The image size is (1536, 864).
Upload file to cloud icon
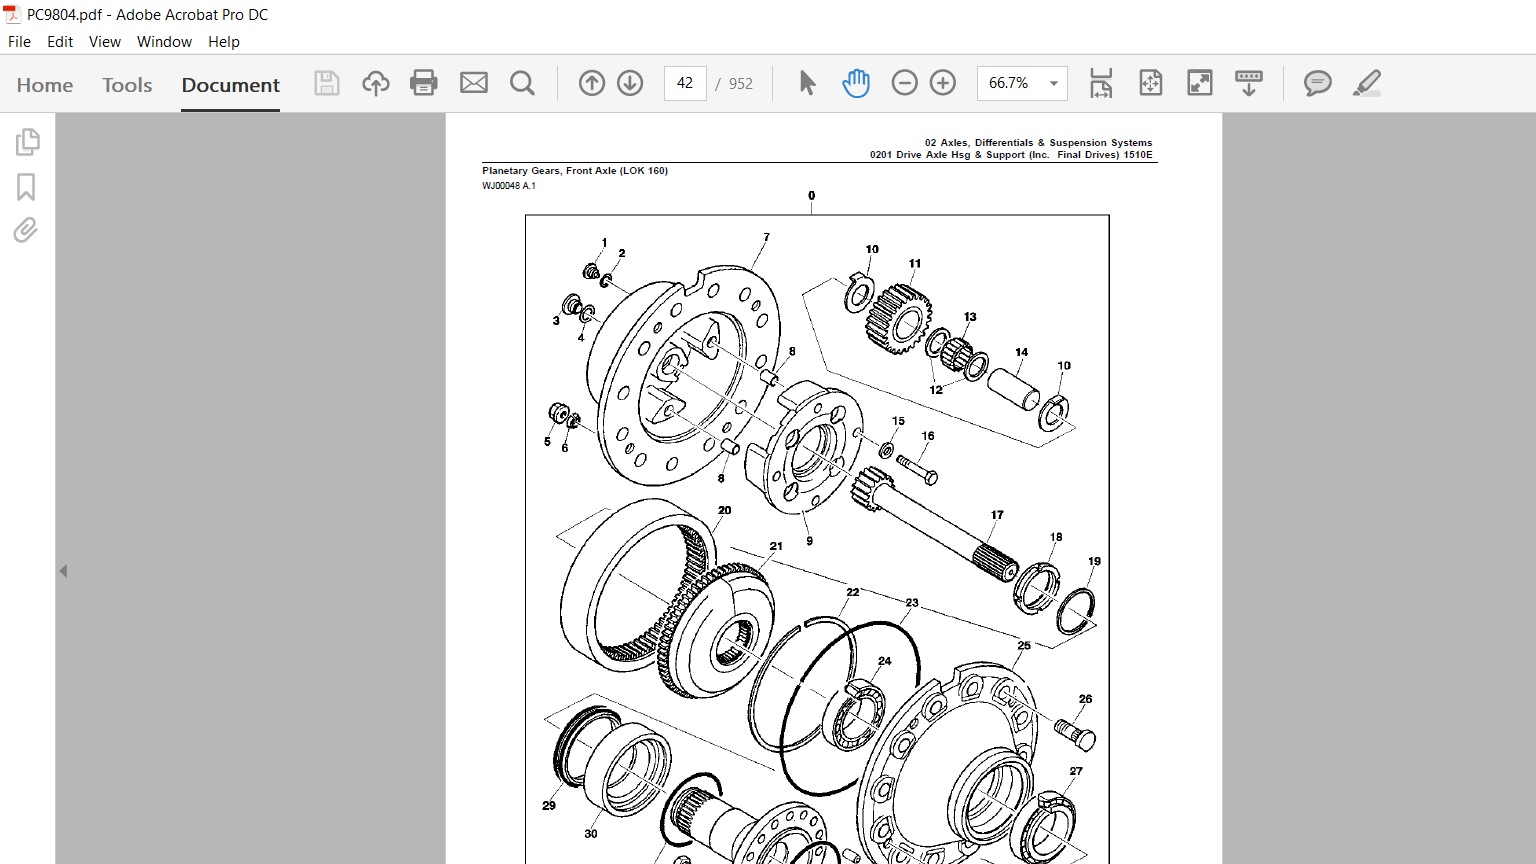coord(376,83)
